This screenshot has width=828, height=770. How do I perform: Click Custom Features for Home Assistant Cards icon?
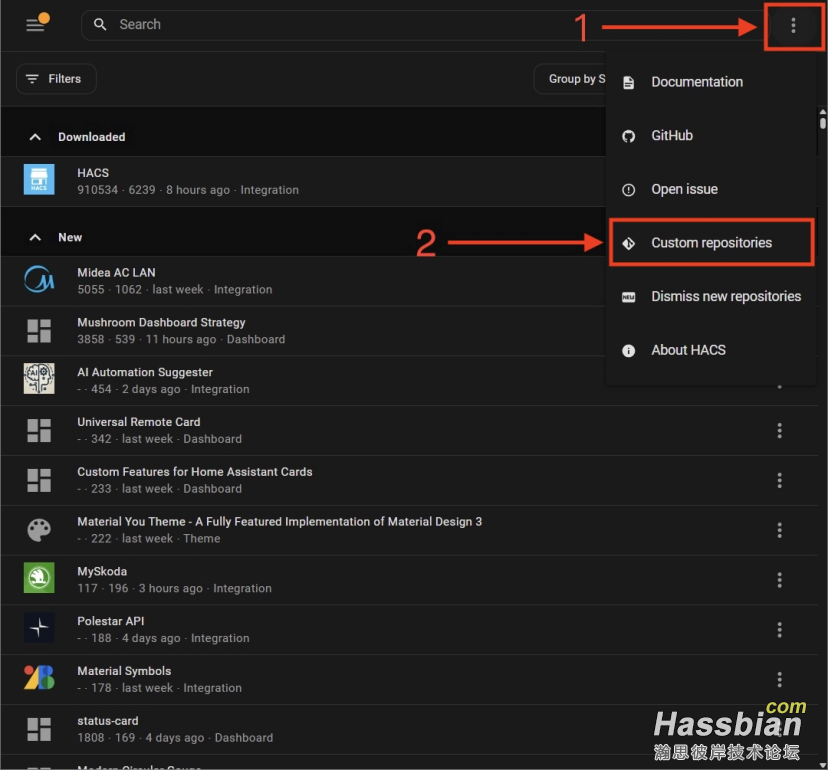point(39,480)
